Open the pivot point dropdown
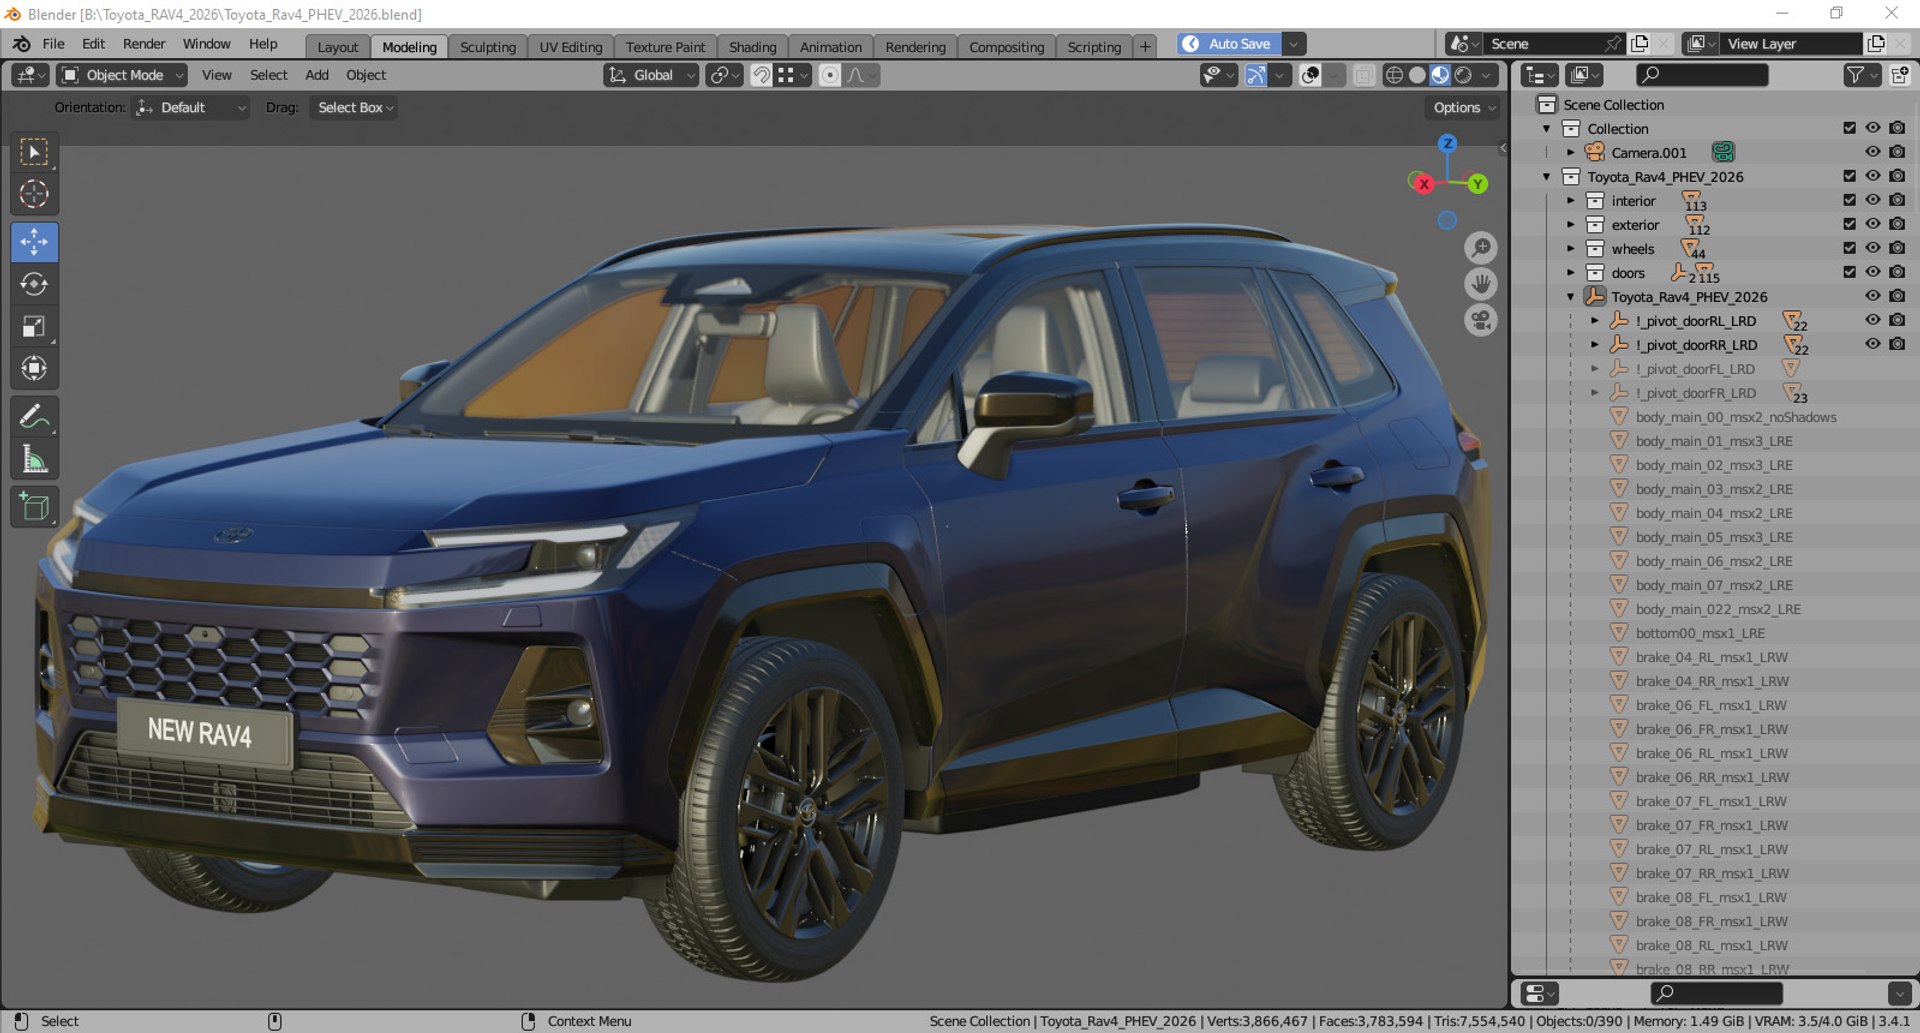The height and width of the screenshot is (1033, 1920). pyautogui.click(x=724, y=75)
